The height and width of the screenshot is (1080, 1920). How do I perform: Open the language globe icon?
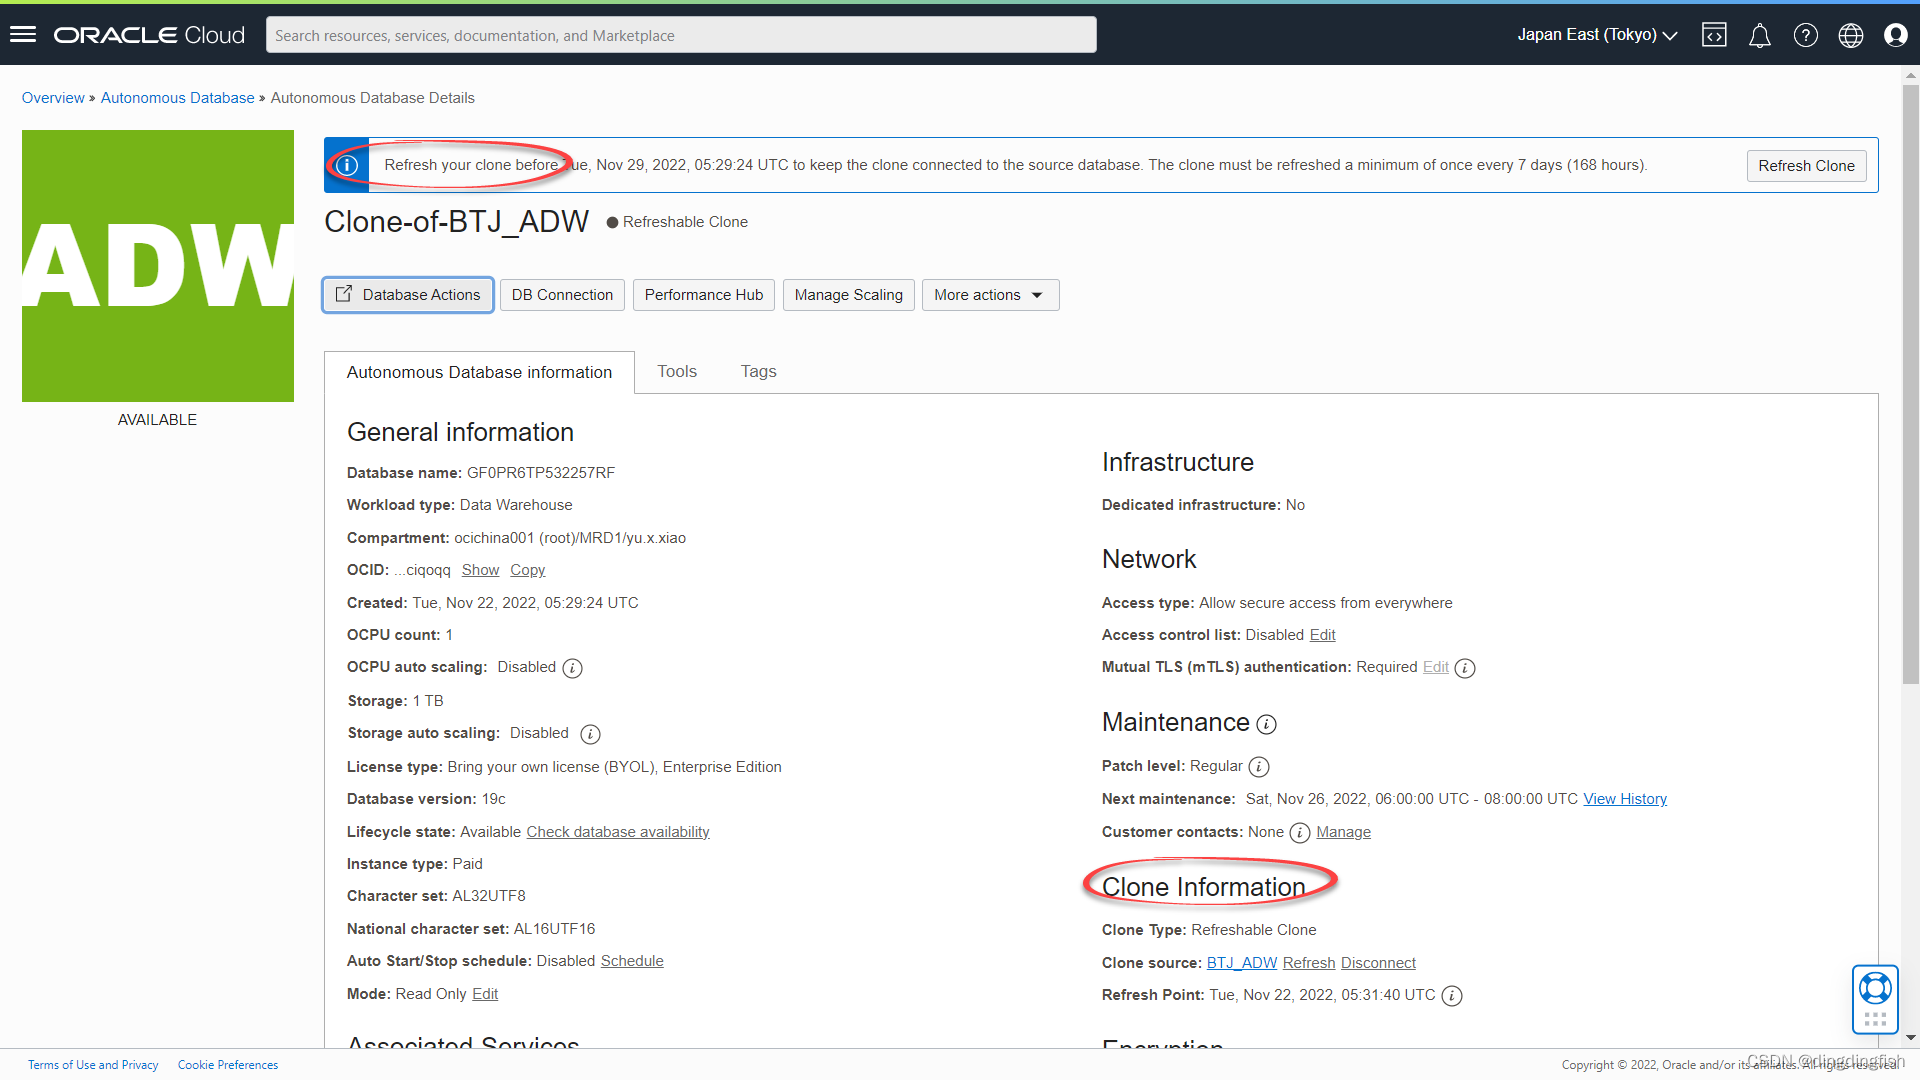tap(1851, 35)
